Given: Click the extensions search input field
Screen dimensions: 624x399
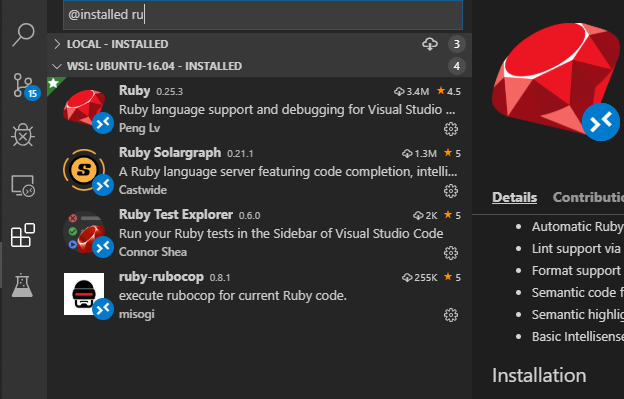Looking at the screenshot, I should 263,15.
